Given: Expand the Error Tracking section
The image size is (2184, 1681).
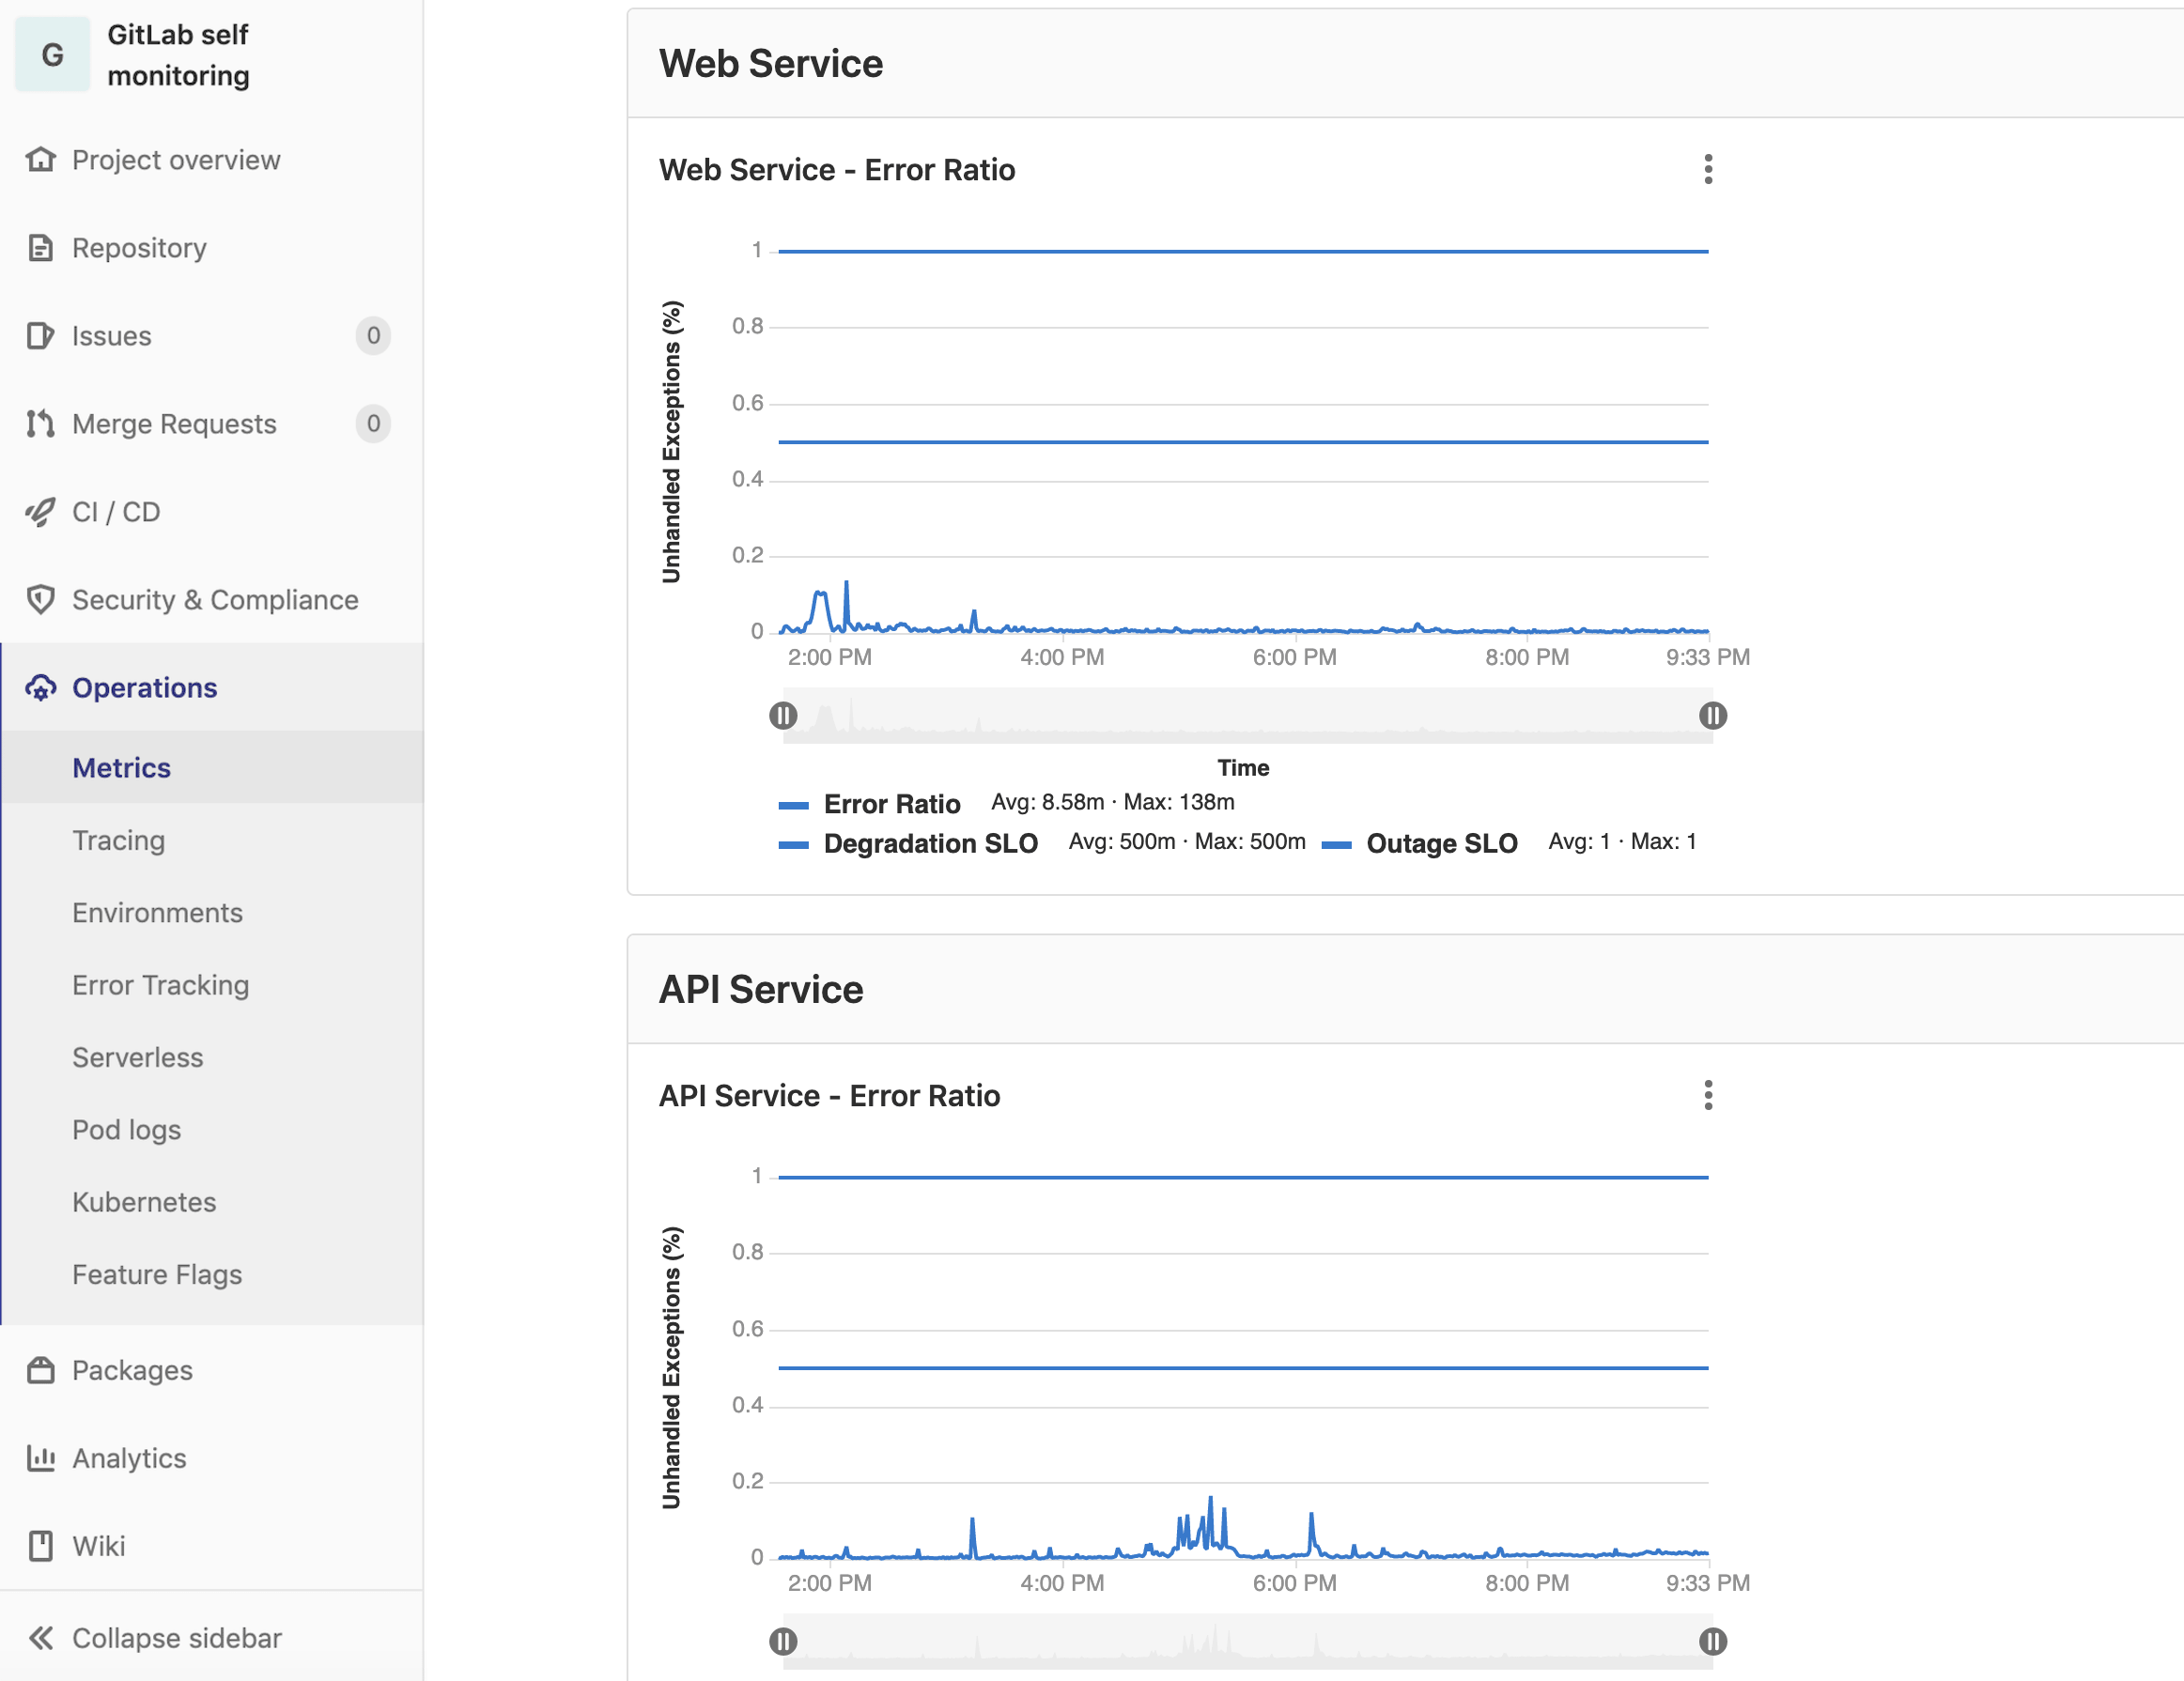Looking at the screenshot, I should 161,983.
